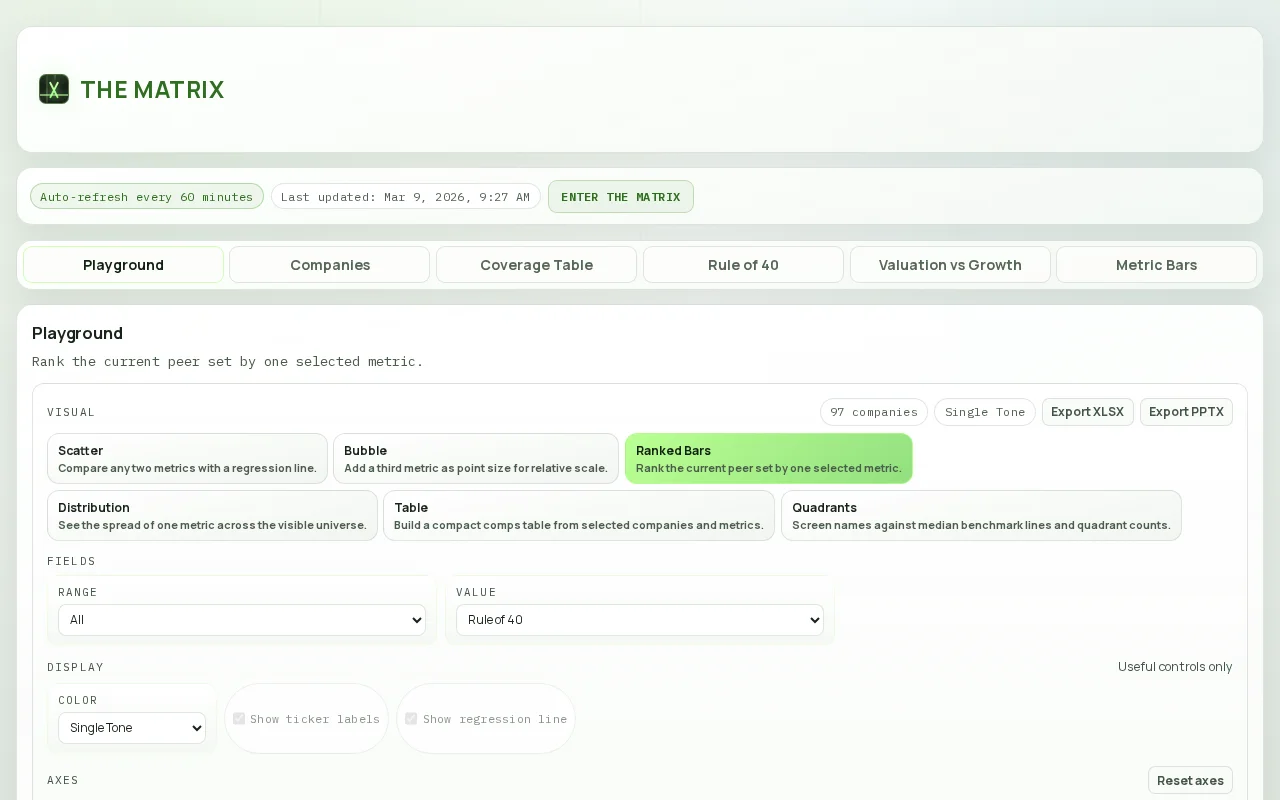Click the Single Tone badge

pos(985,412)
